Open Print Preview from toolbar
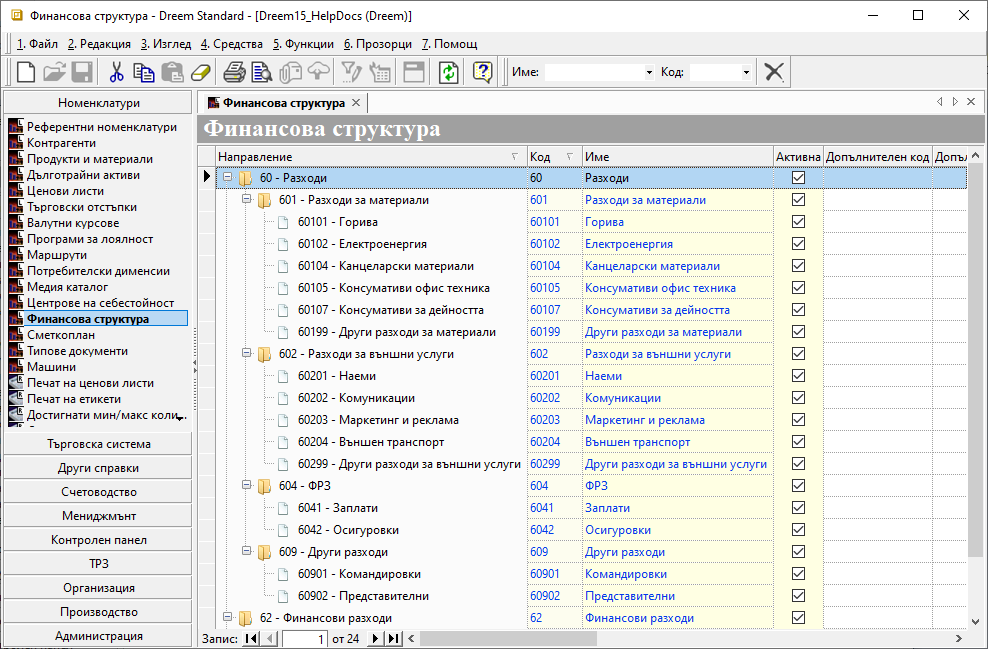Screen dimensions: 988x649 click(262, 72)
